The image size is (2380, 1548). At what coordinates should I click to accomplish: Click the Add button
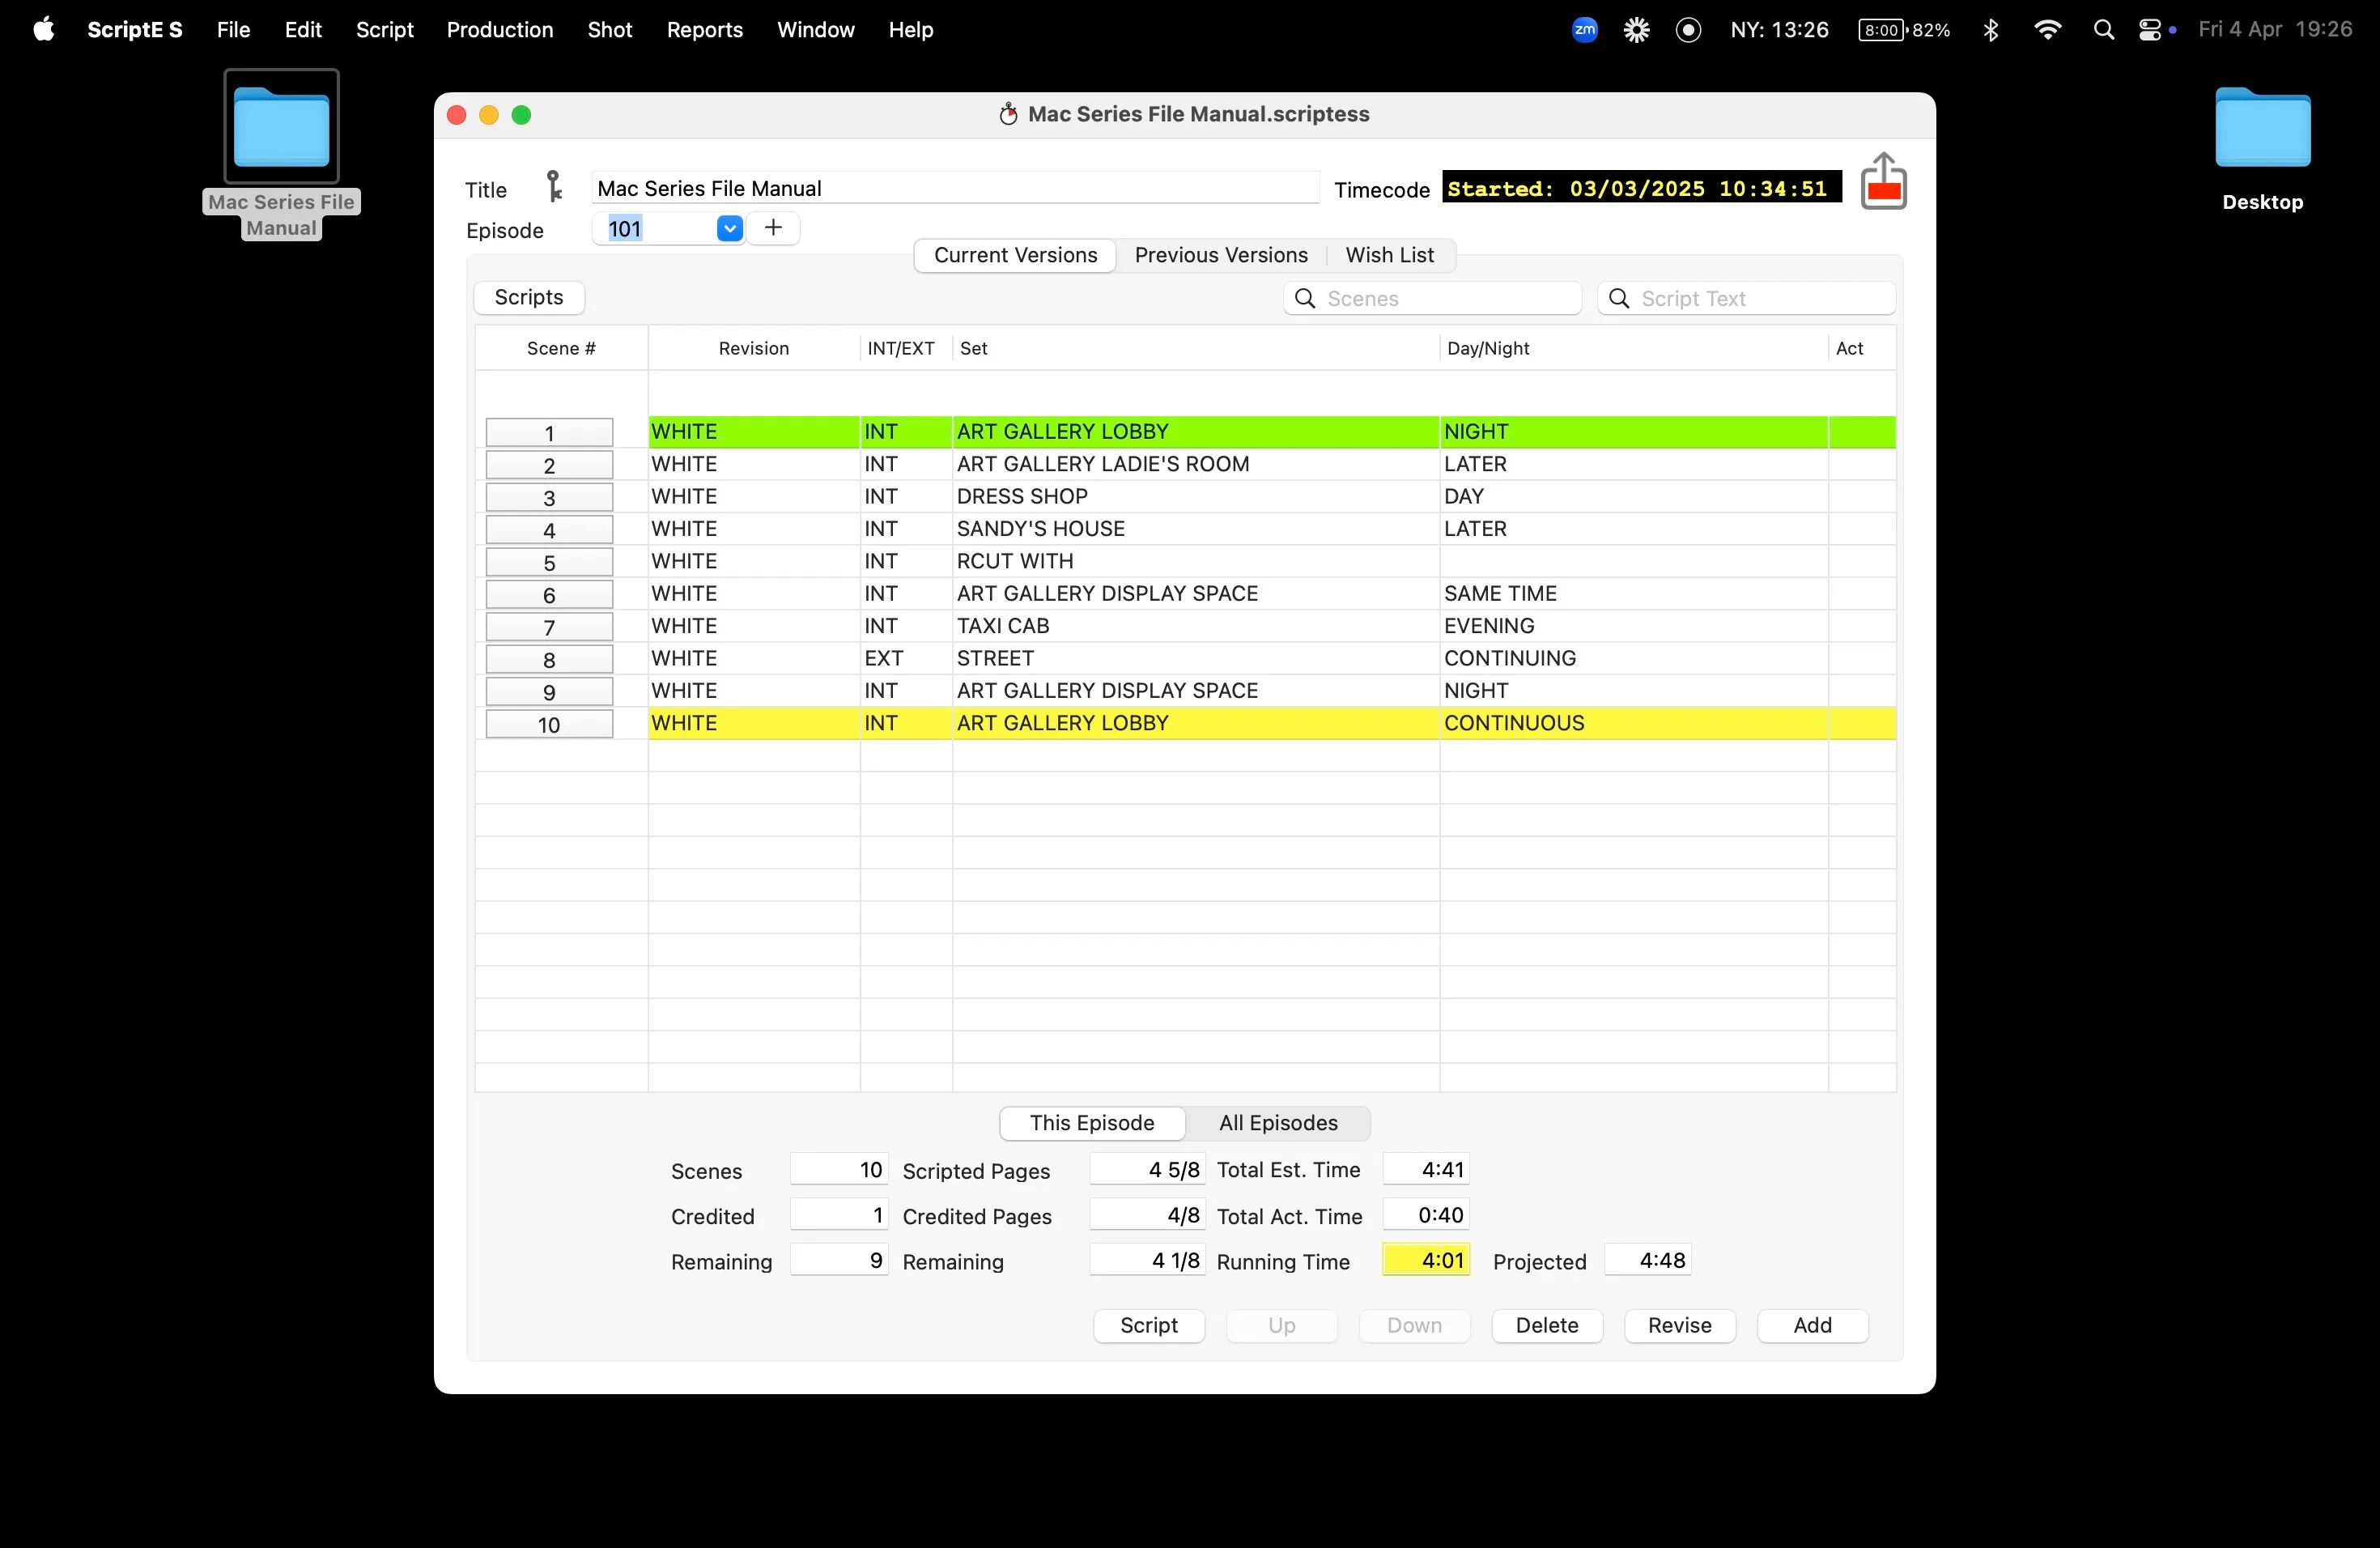click(1812, 1325)
